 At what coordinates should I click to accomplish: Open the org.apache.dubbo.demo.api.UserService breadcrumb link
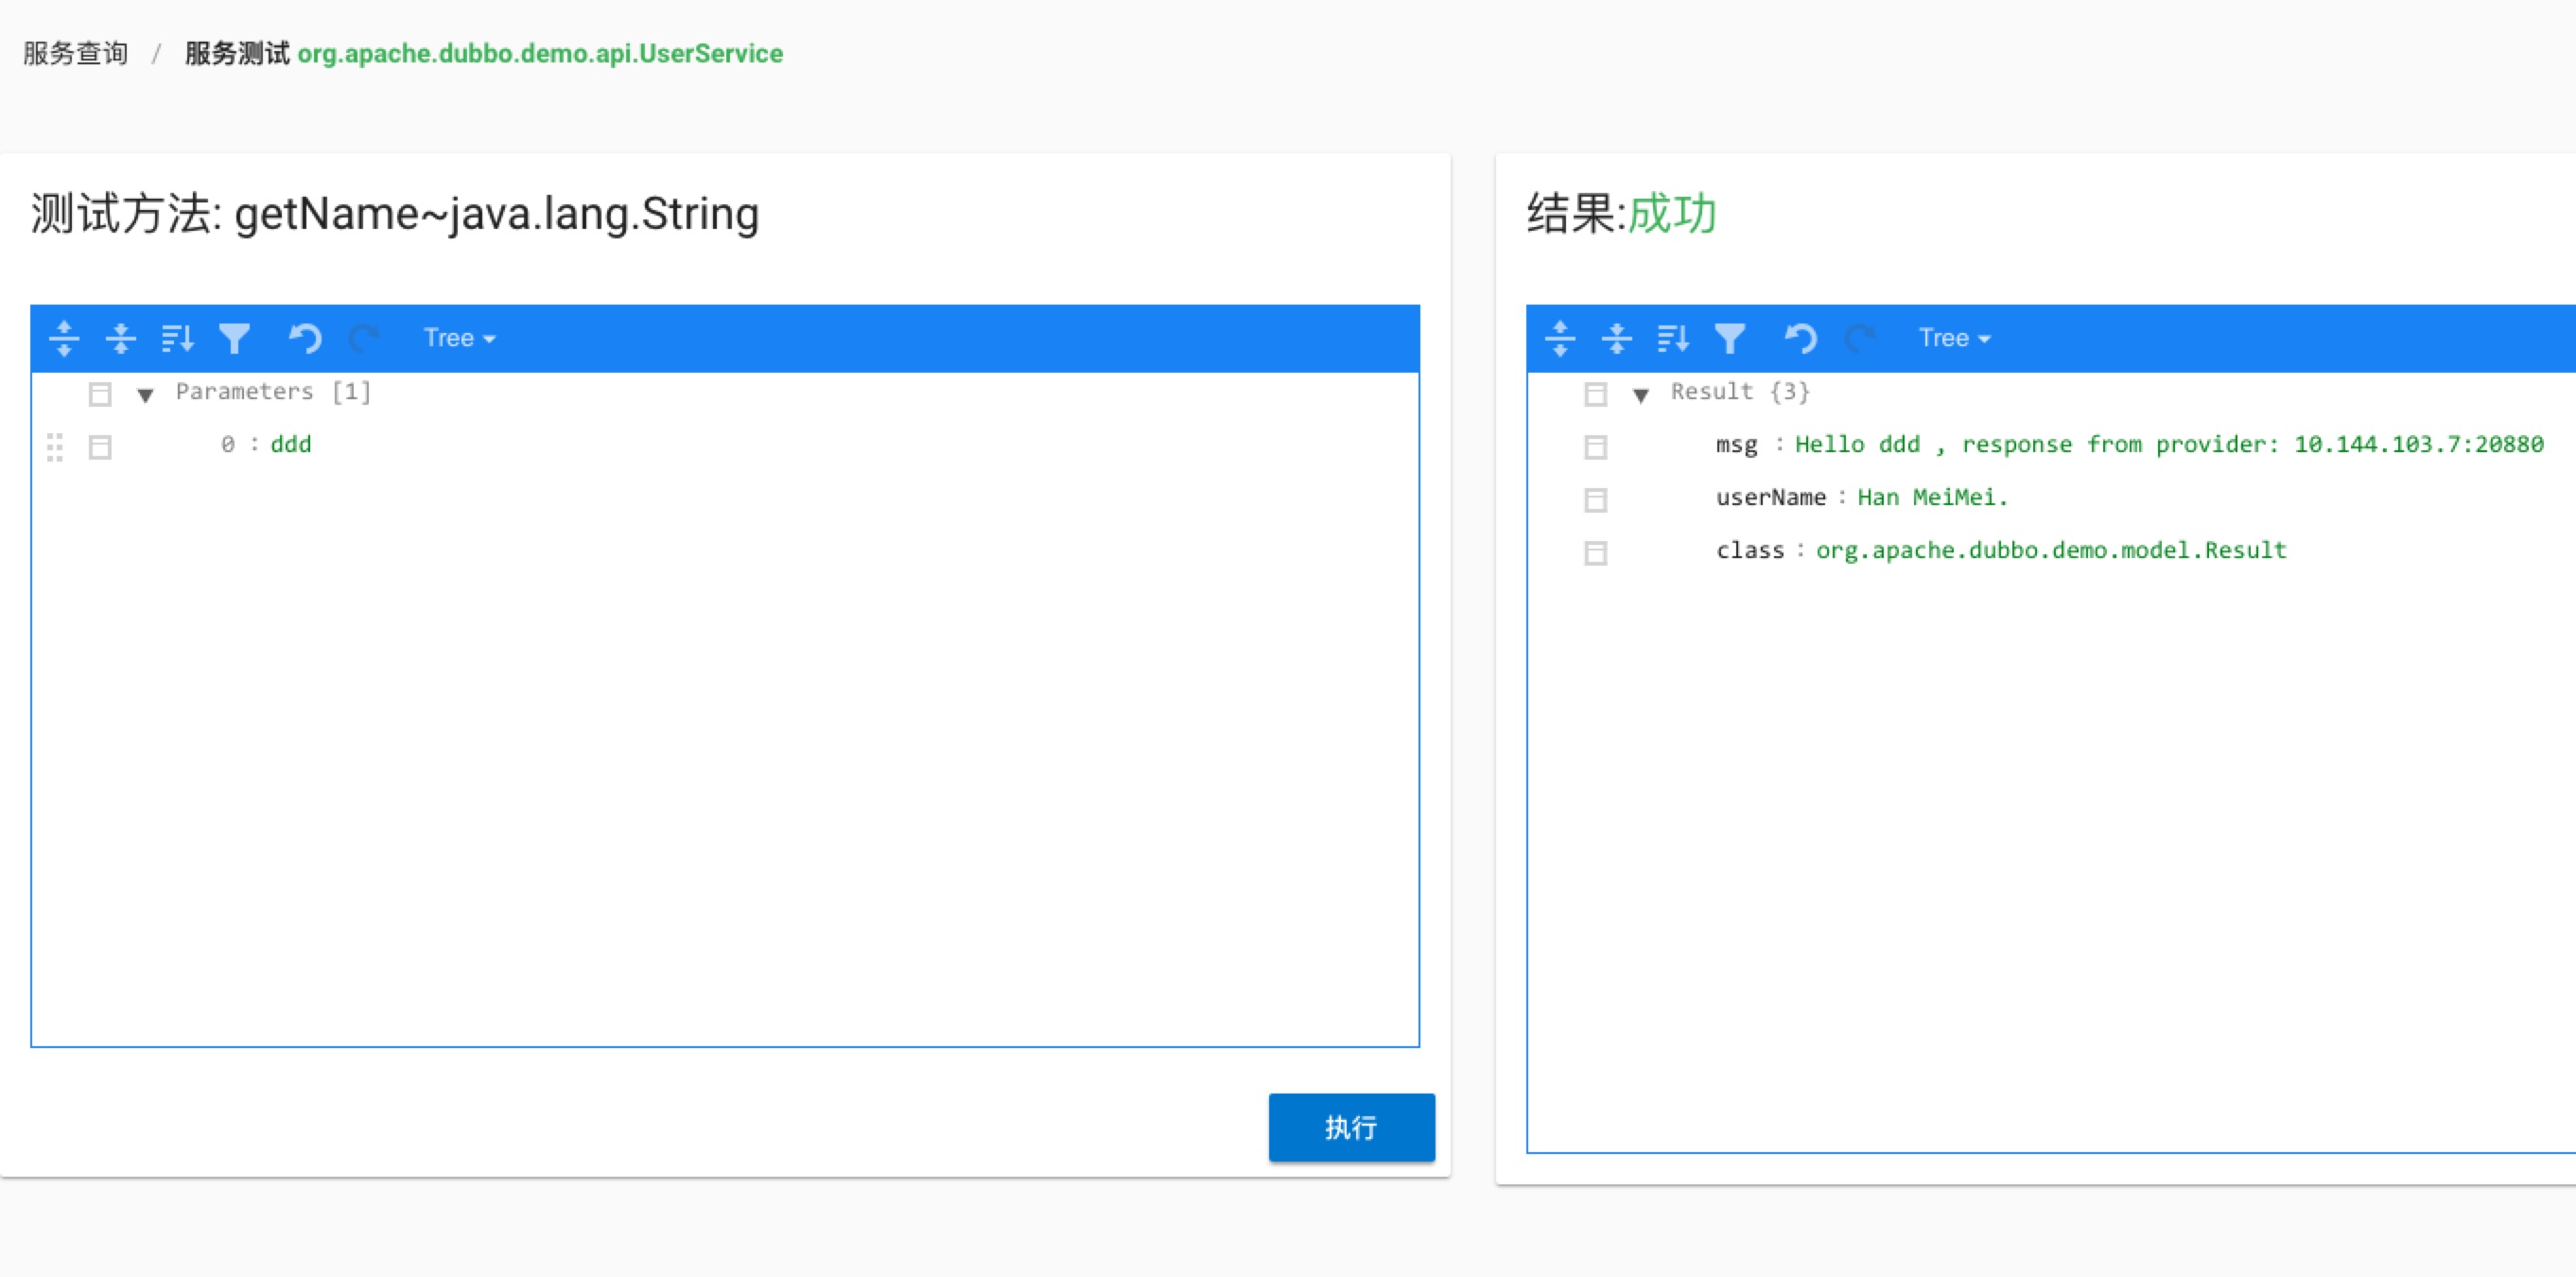541,54
